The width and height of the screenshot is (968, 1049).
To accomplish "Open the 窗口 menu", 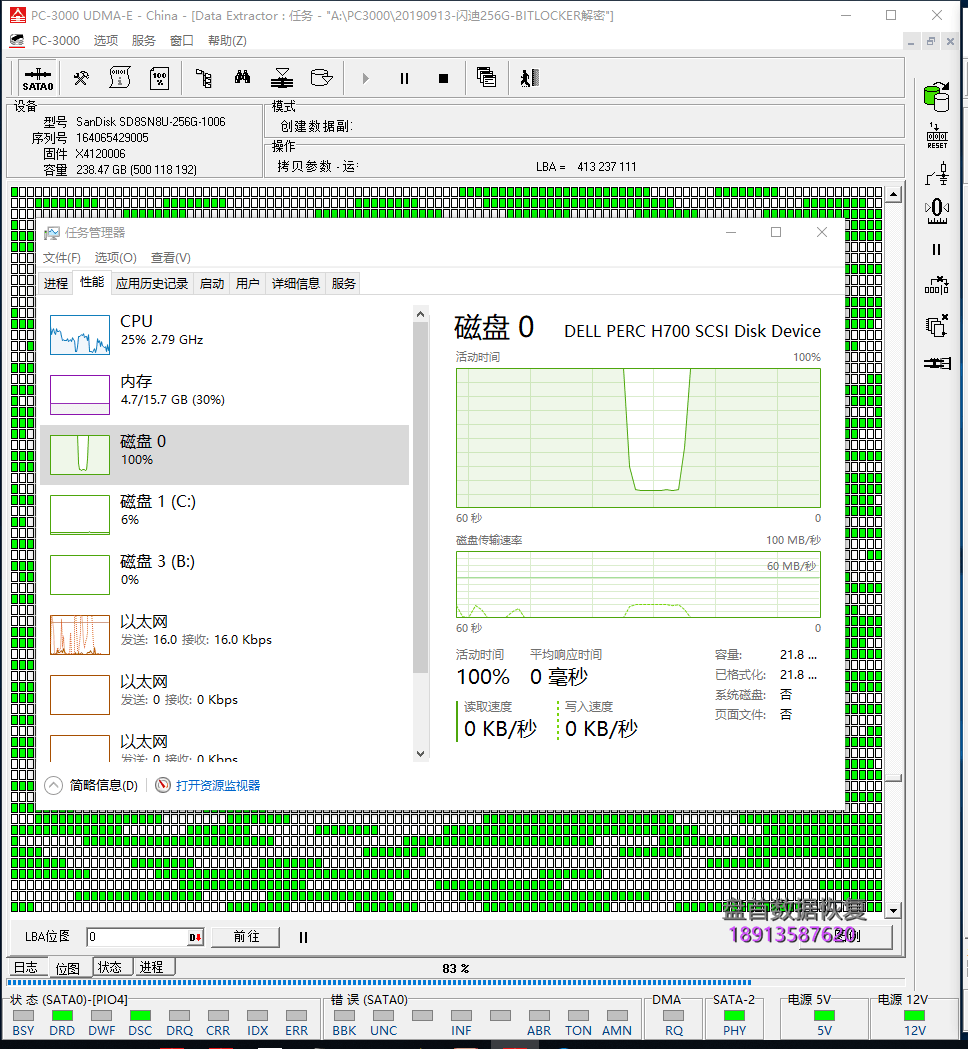I will [x=182, y=41].
